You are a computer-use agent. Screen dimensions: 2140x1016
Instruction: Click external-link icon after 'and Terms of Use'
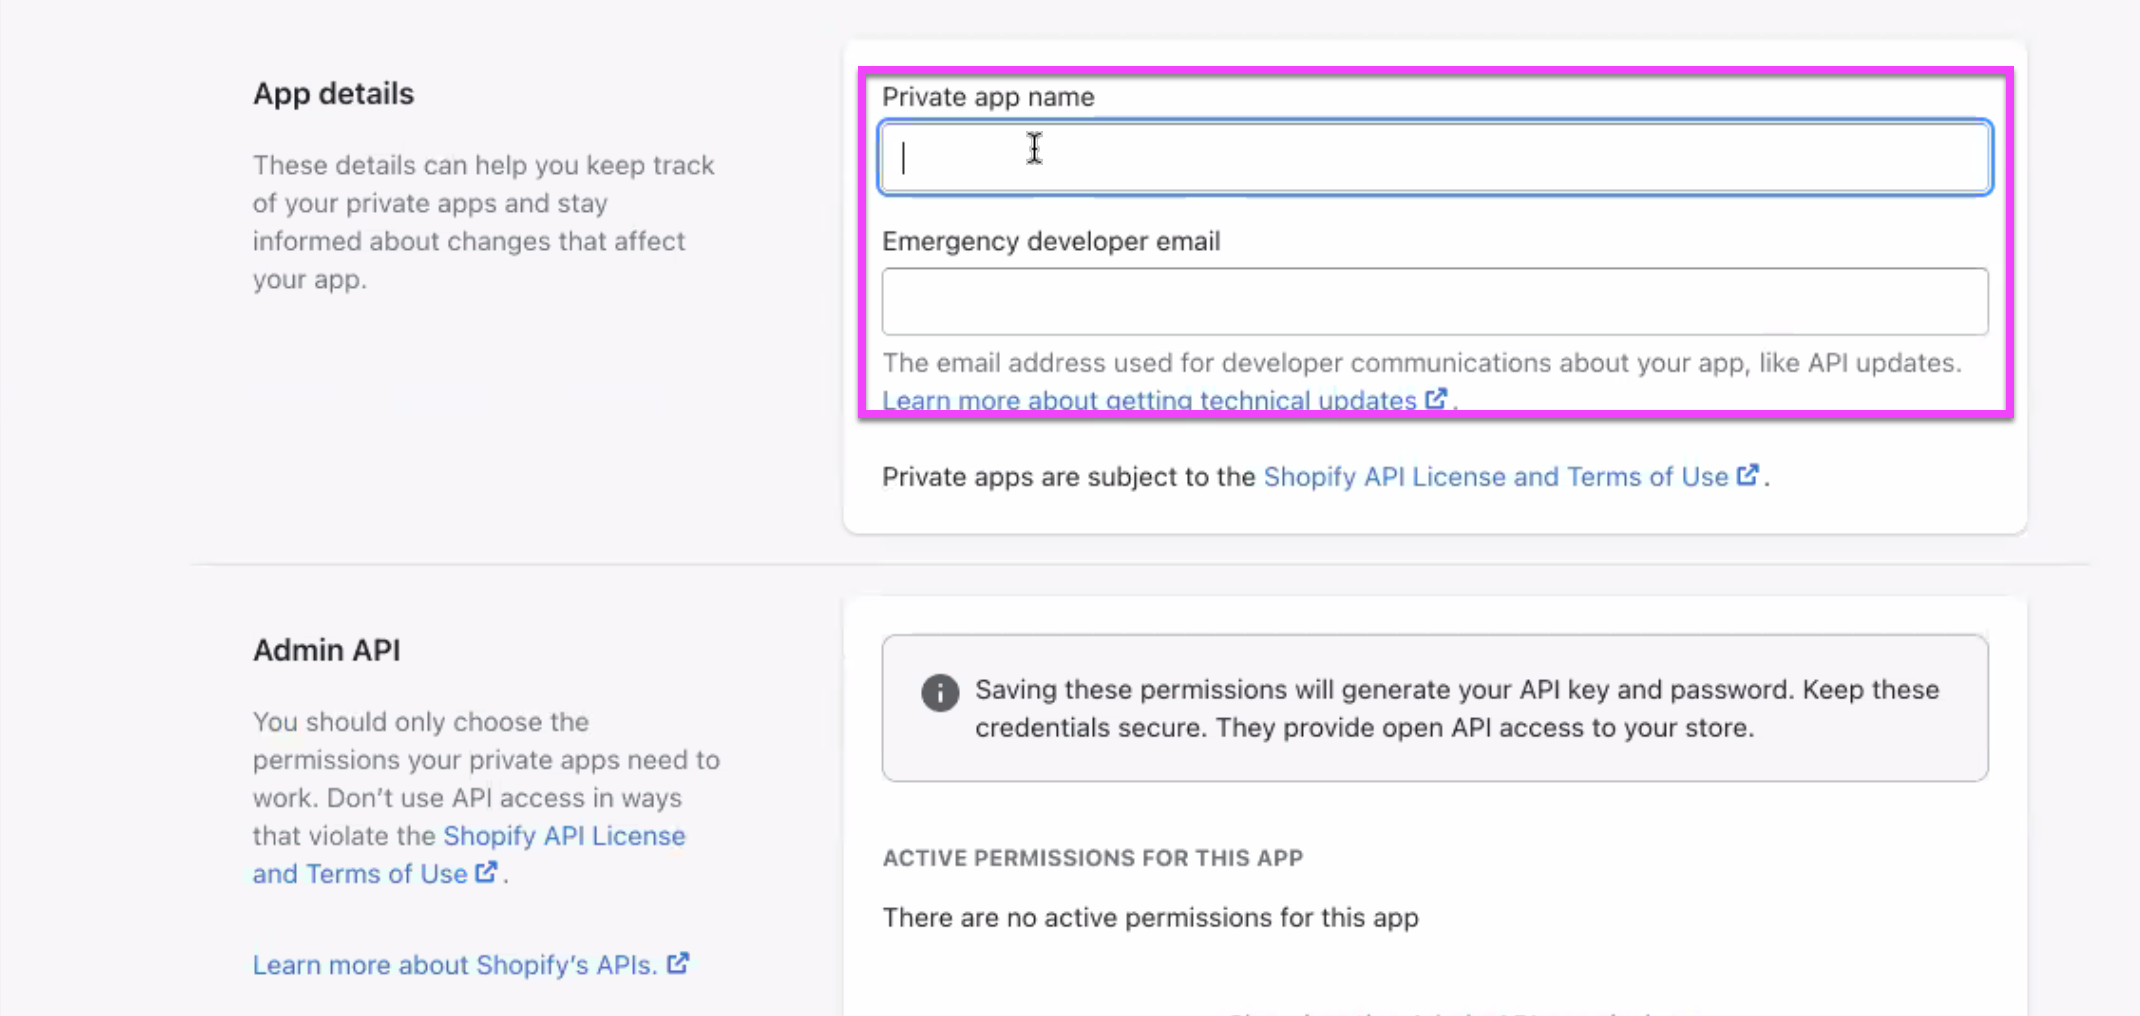point(486,872)
